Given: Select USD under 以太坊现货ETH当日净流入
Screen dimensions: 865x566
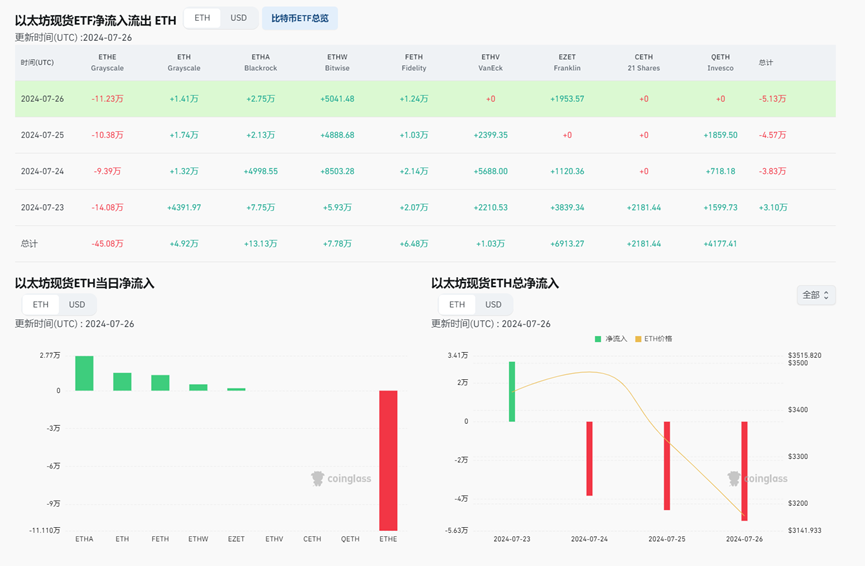Looking at the screenshot, I should [x=77, y=304].
